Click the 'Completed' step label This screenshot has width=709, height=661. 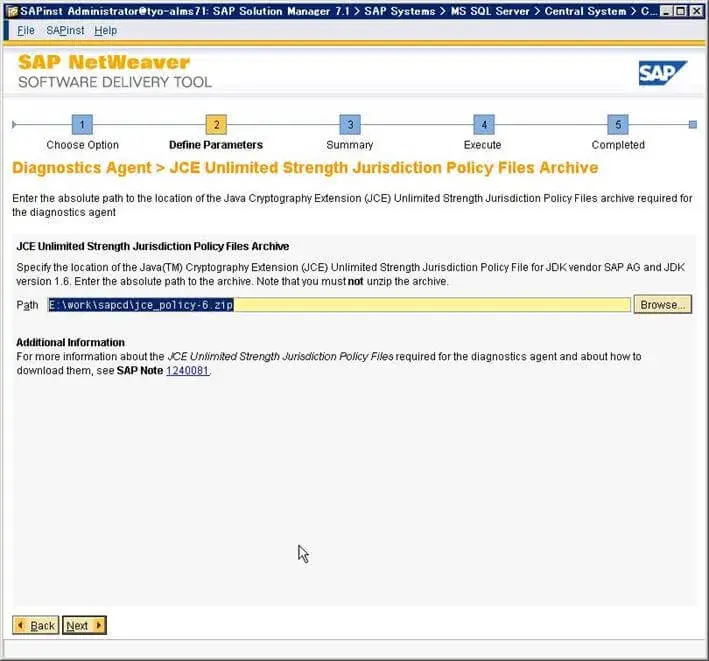(618, 145)
